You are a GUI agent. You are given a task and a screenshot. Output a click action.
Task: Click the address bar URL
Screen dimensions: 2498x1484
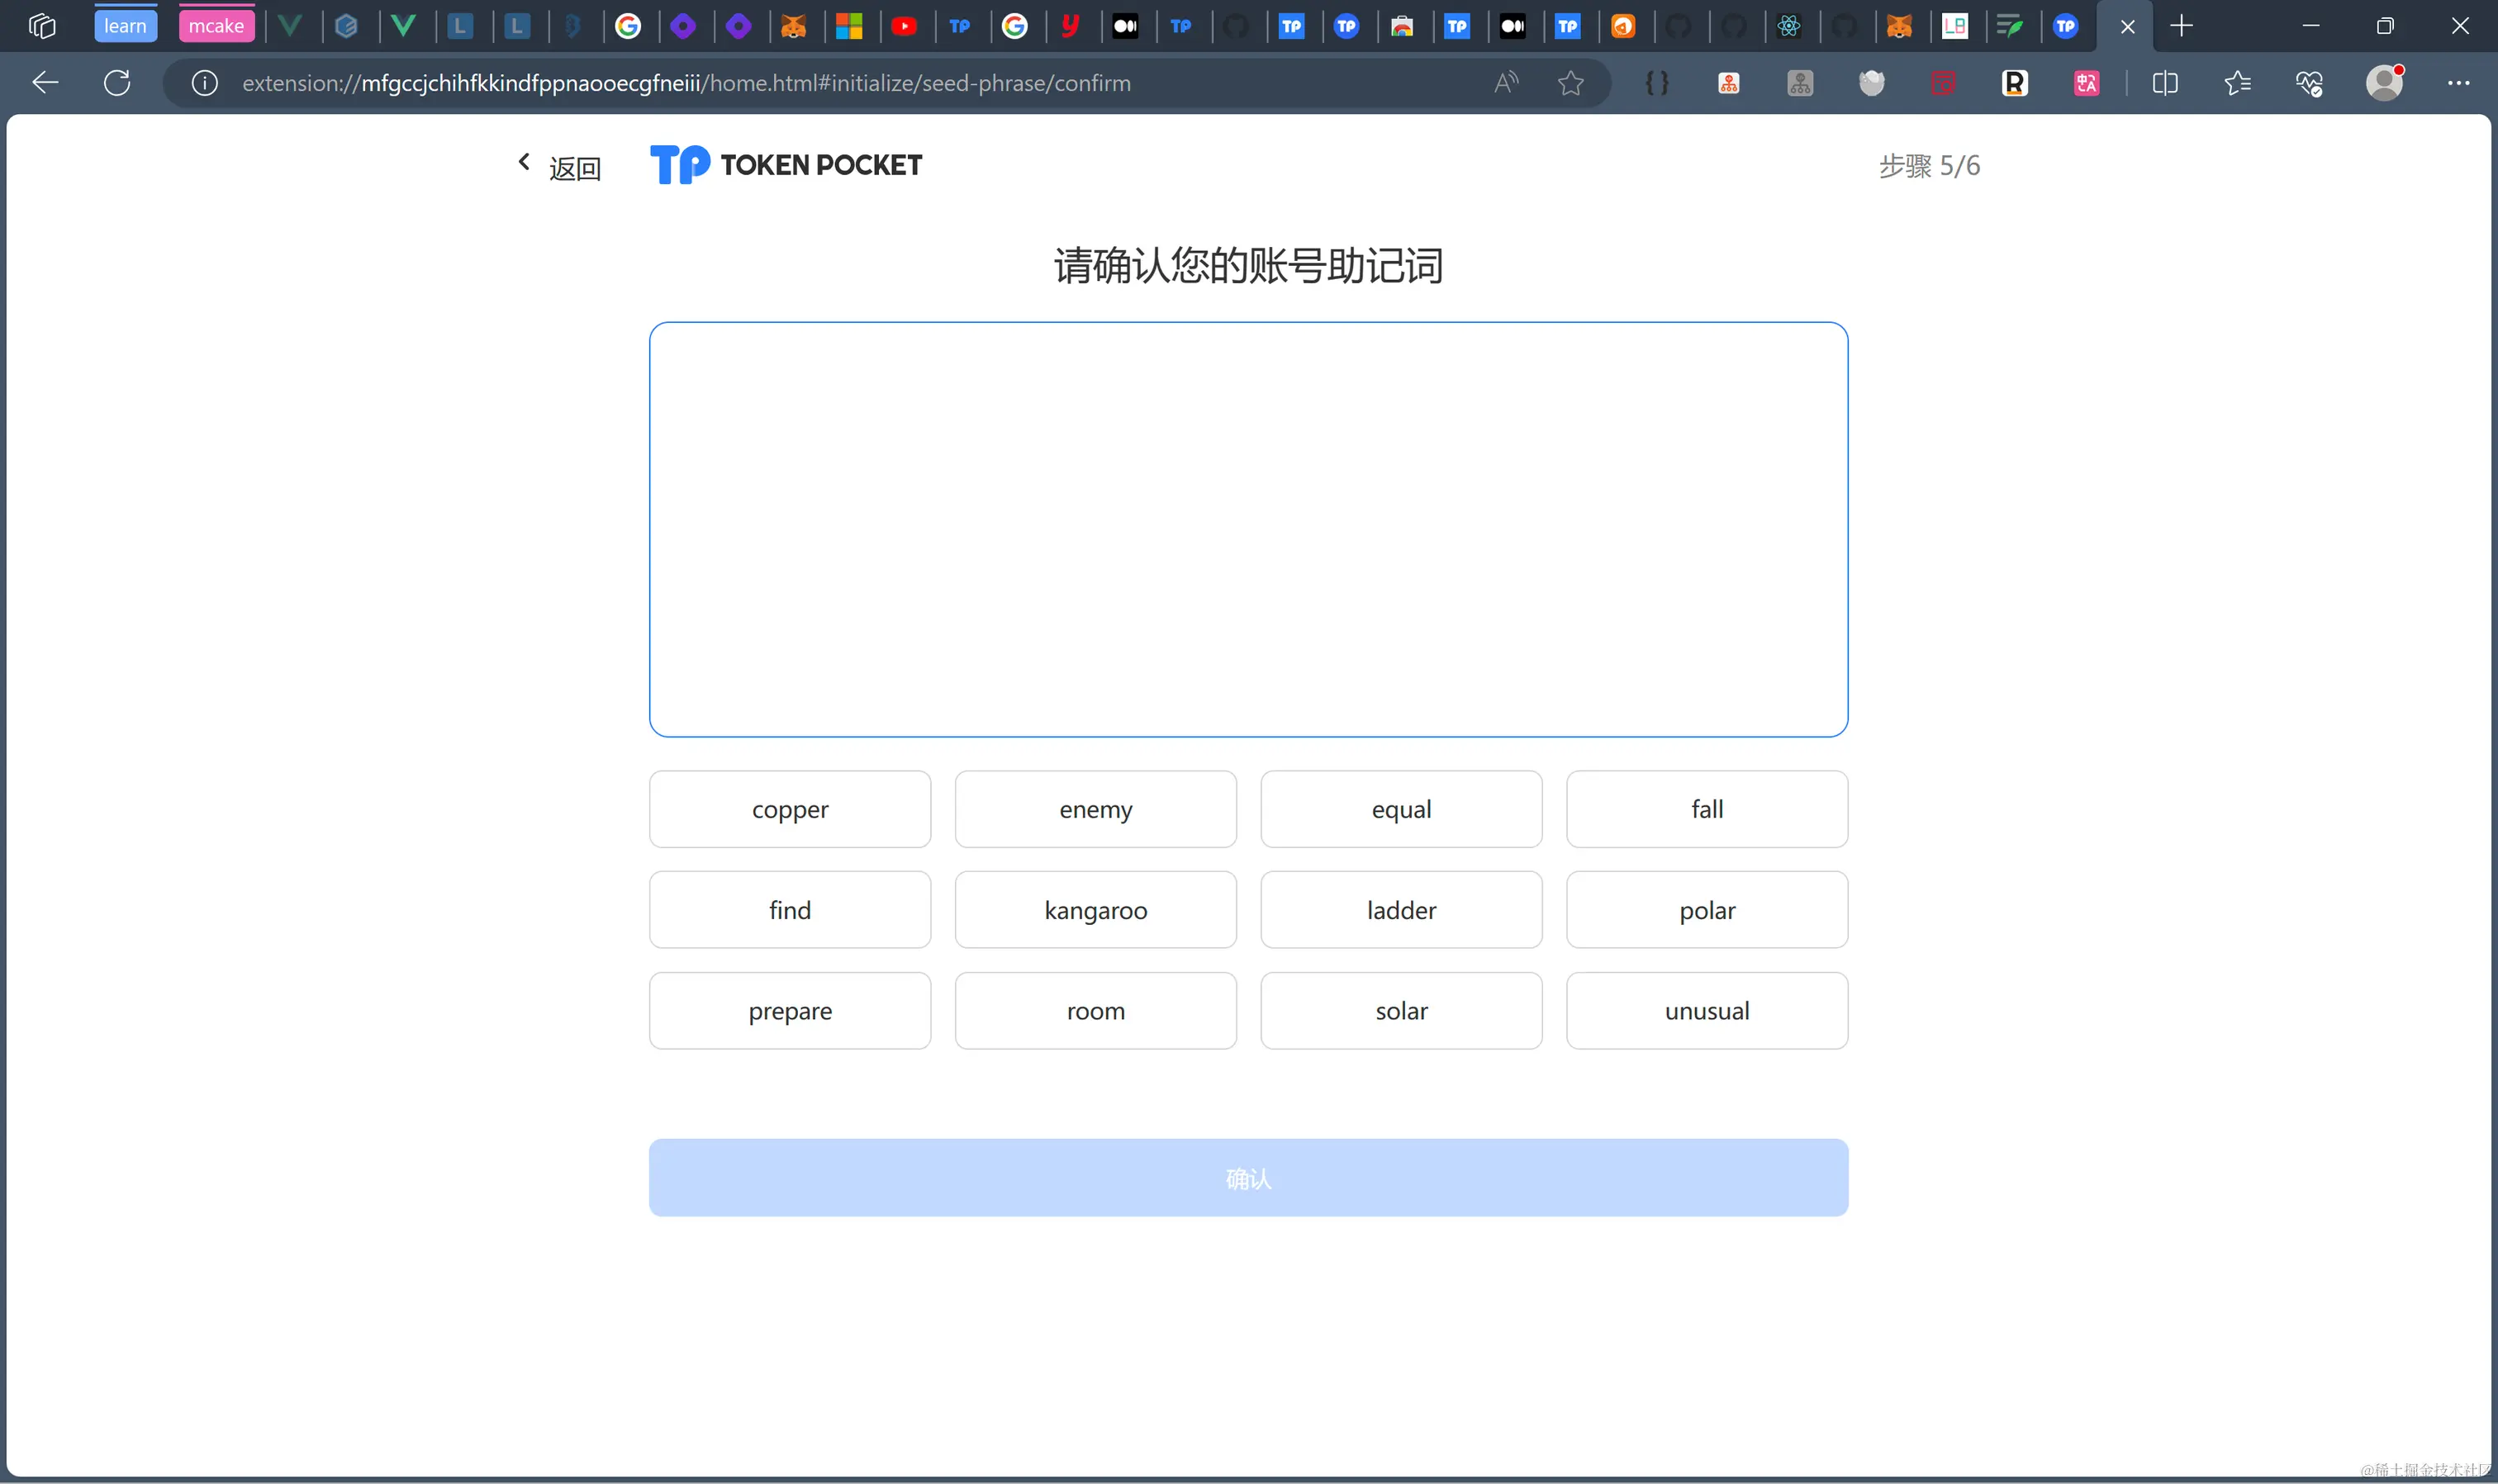[686, 83]
